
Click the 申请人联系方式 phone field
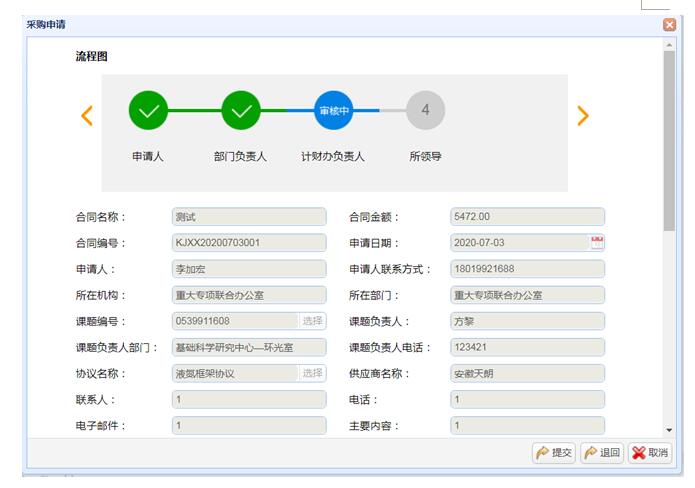[527, 269]
